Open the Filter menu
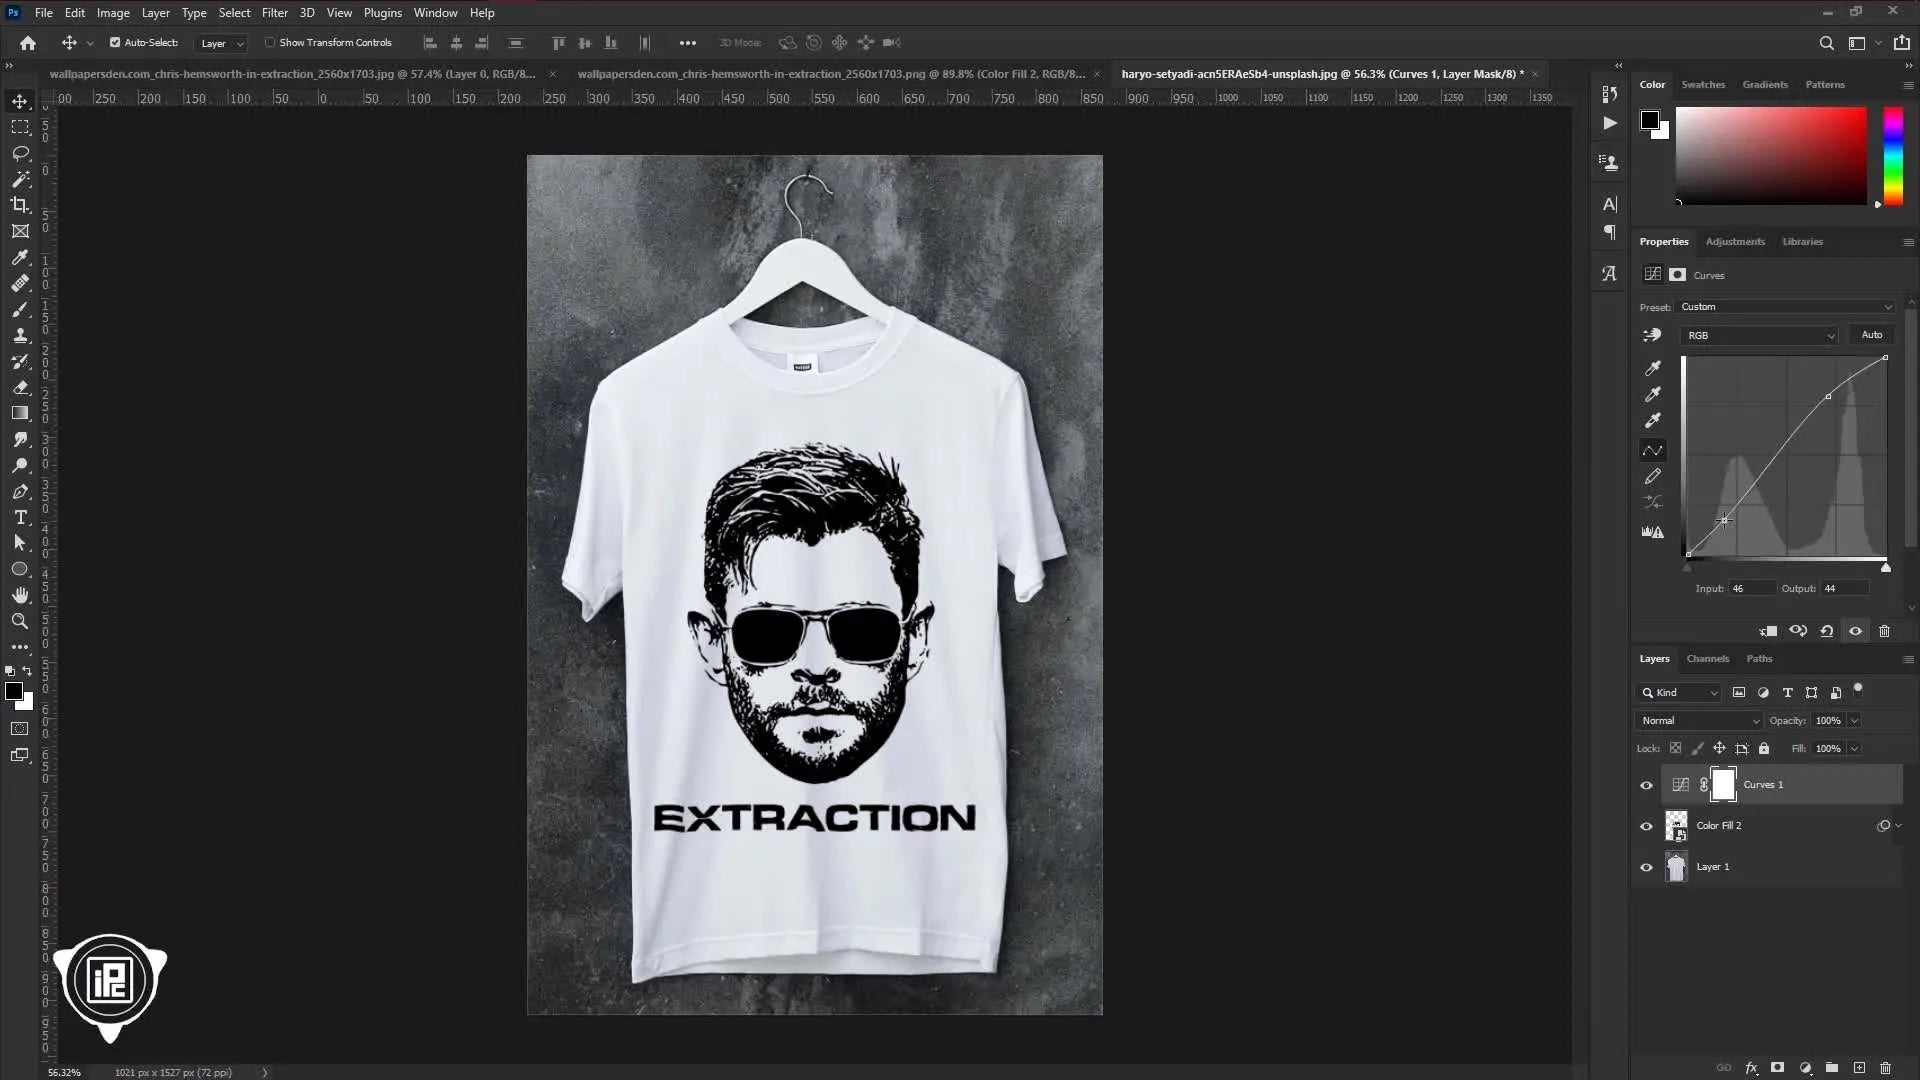 pyautogui.click(x=275, y=13)
